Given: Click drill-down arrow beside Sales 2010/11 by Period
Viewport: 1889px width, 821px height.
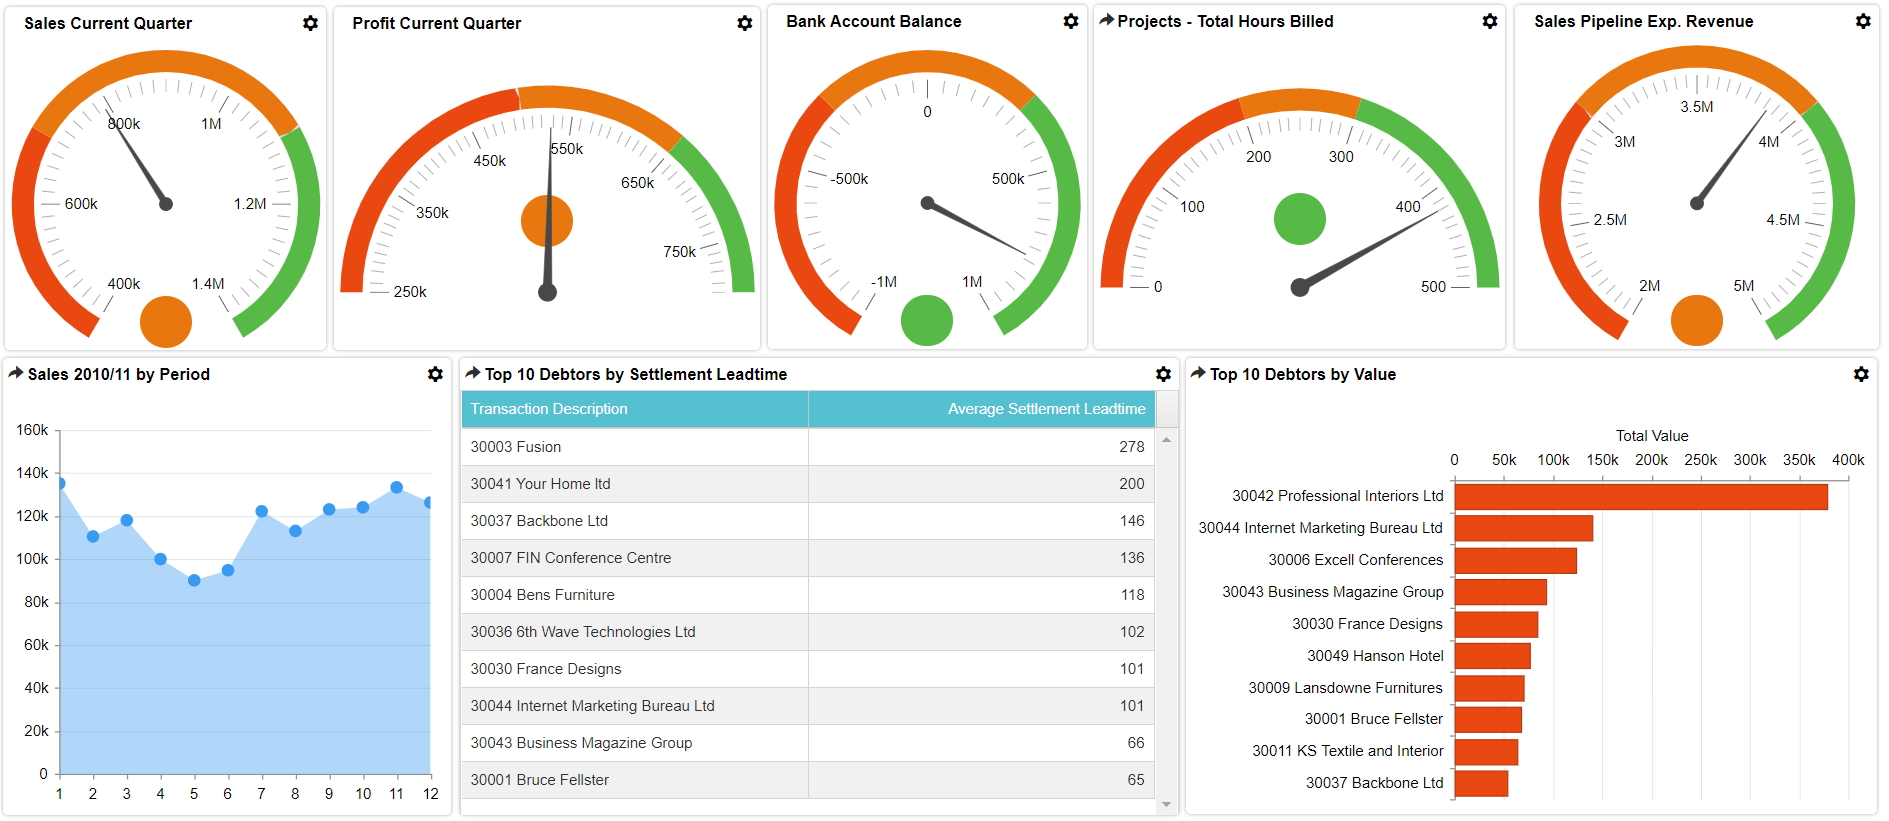Looking at the screenshot, I should click(x=16, y=373).
